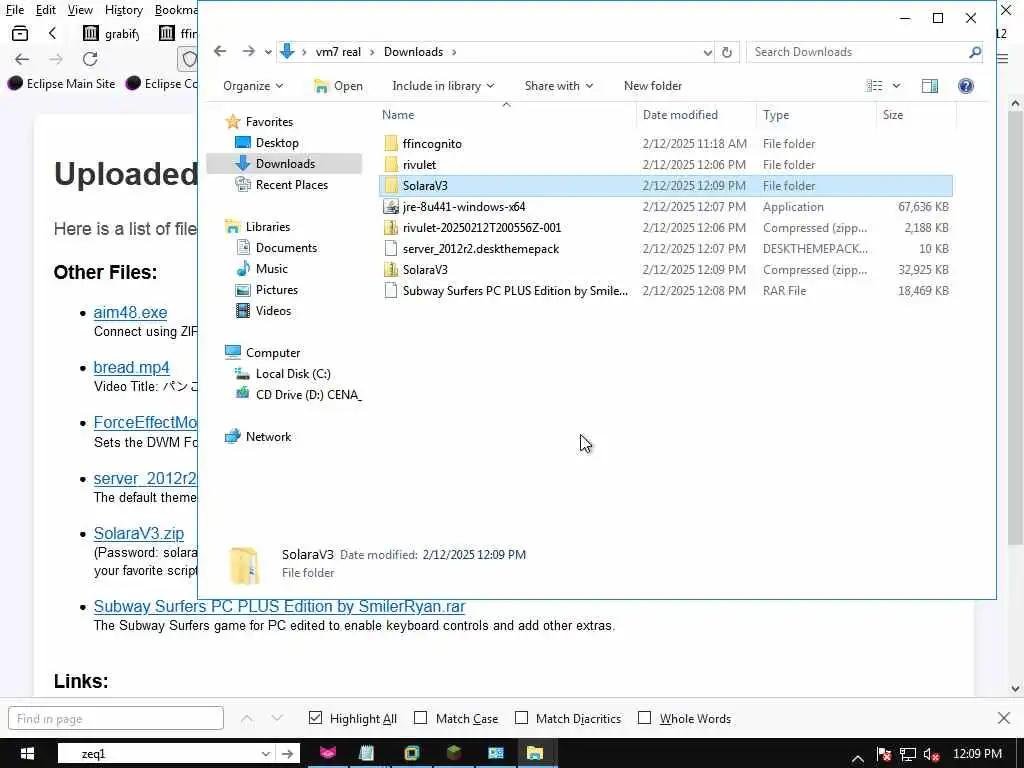This screenshot has width=1024, height=768.
Task: Select the ffincognito folder icon
Action: [x=391, y=144]
